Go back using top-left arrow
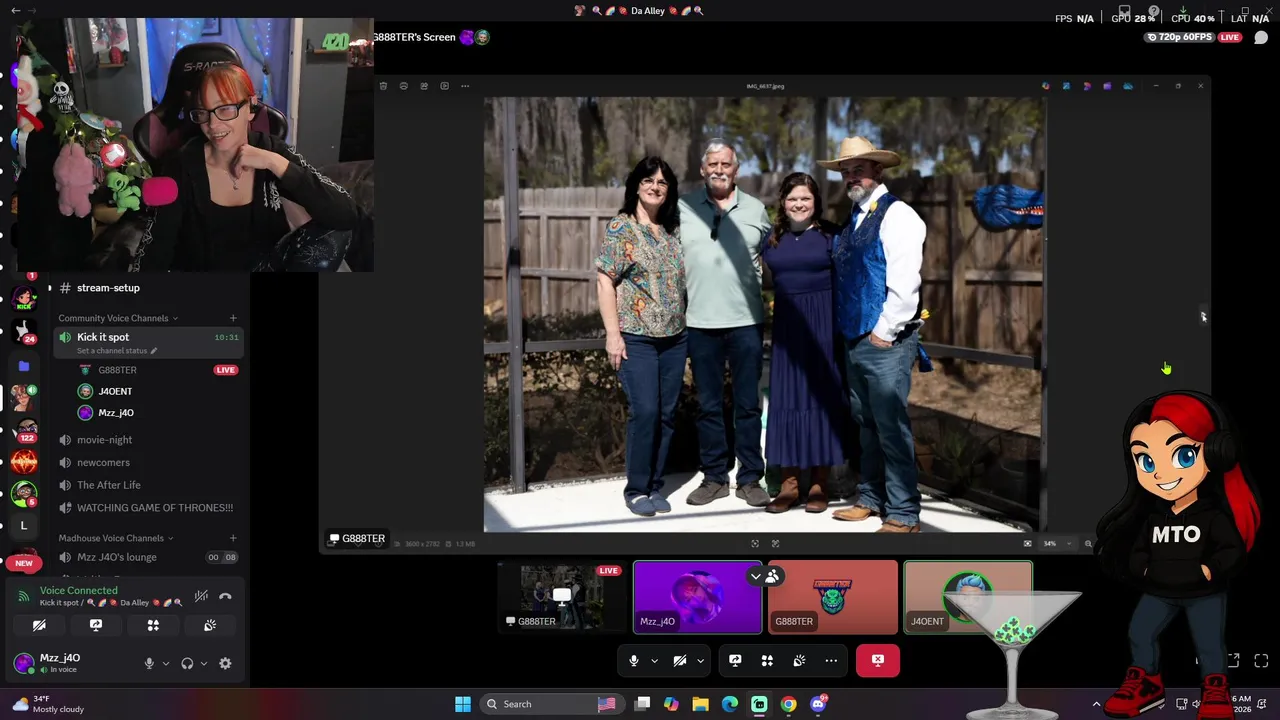Viewport: 1280px width, 720px height. click(x=15, y=10)
